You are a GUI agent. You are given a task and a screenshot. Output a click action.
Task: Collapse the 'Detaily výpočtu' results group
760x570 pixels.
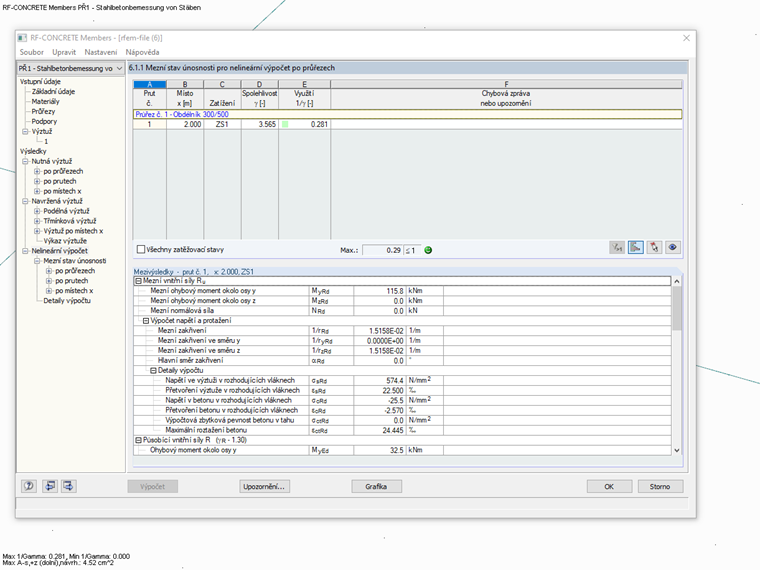coord(153,370)
